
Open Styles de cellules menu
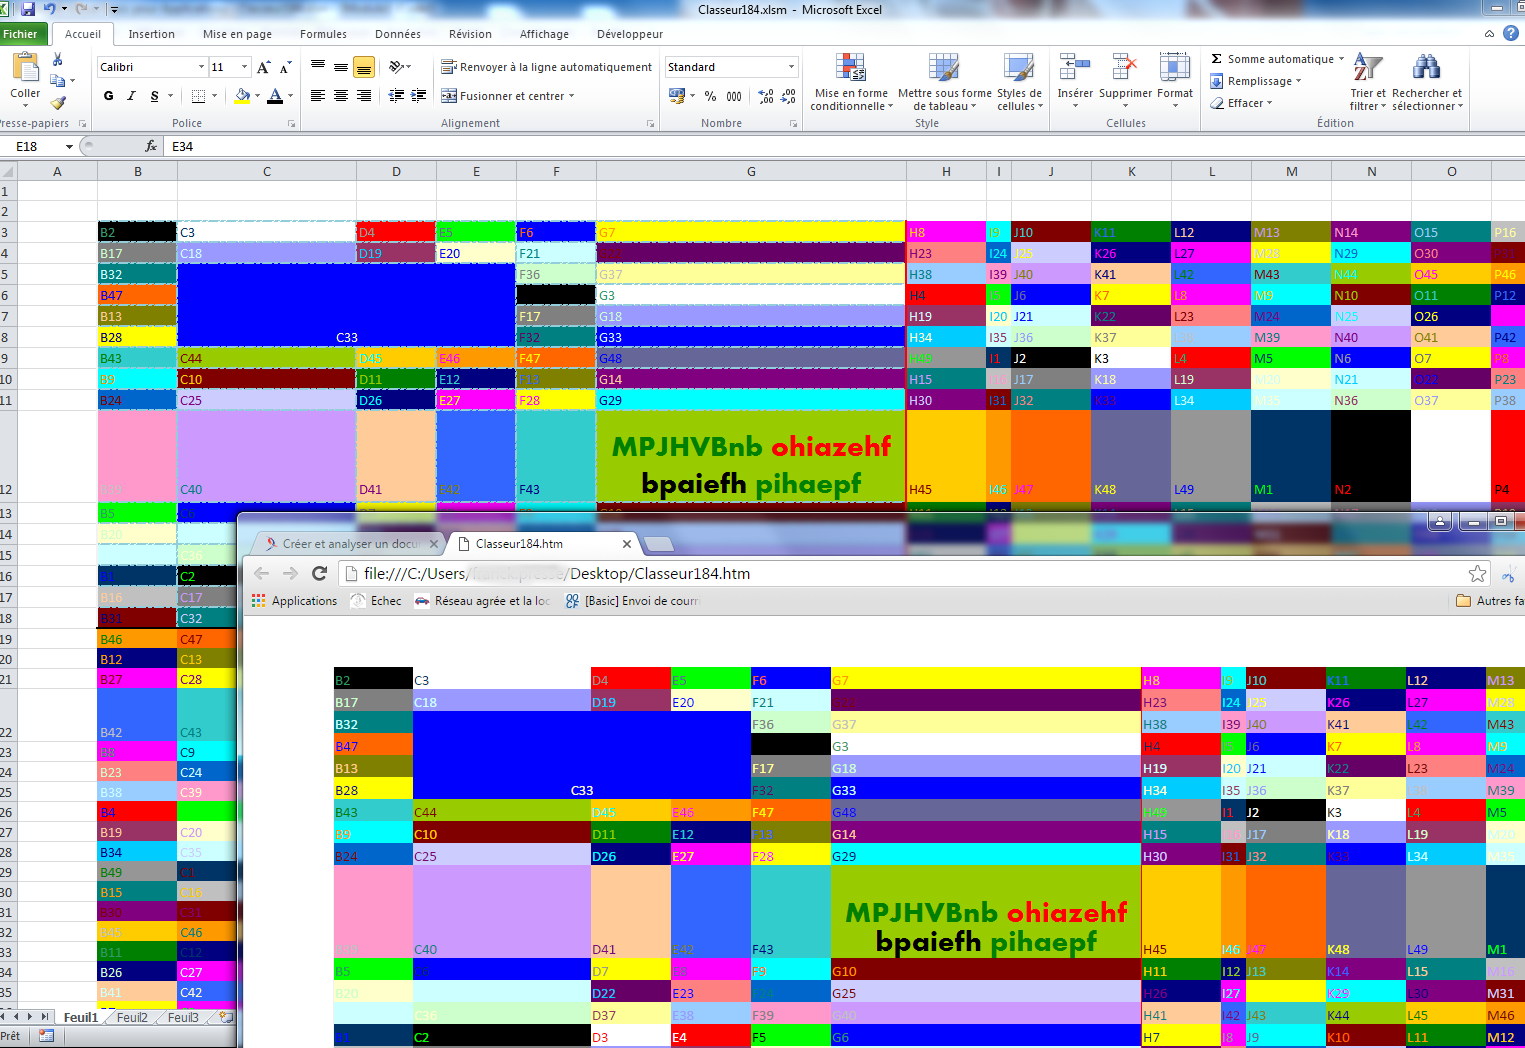coord(1019,81)
